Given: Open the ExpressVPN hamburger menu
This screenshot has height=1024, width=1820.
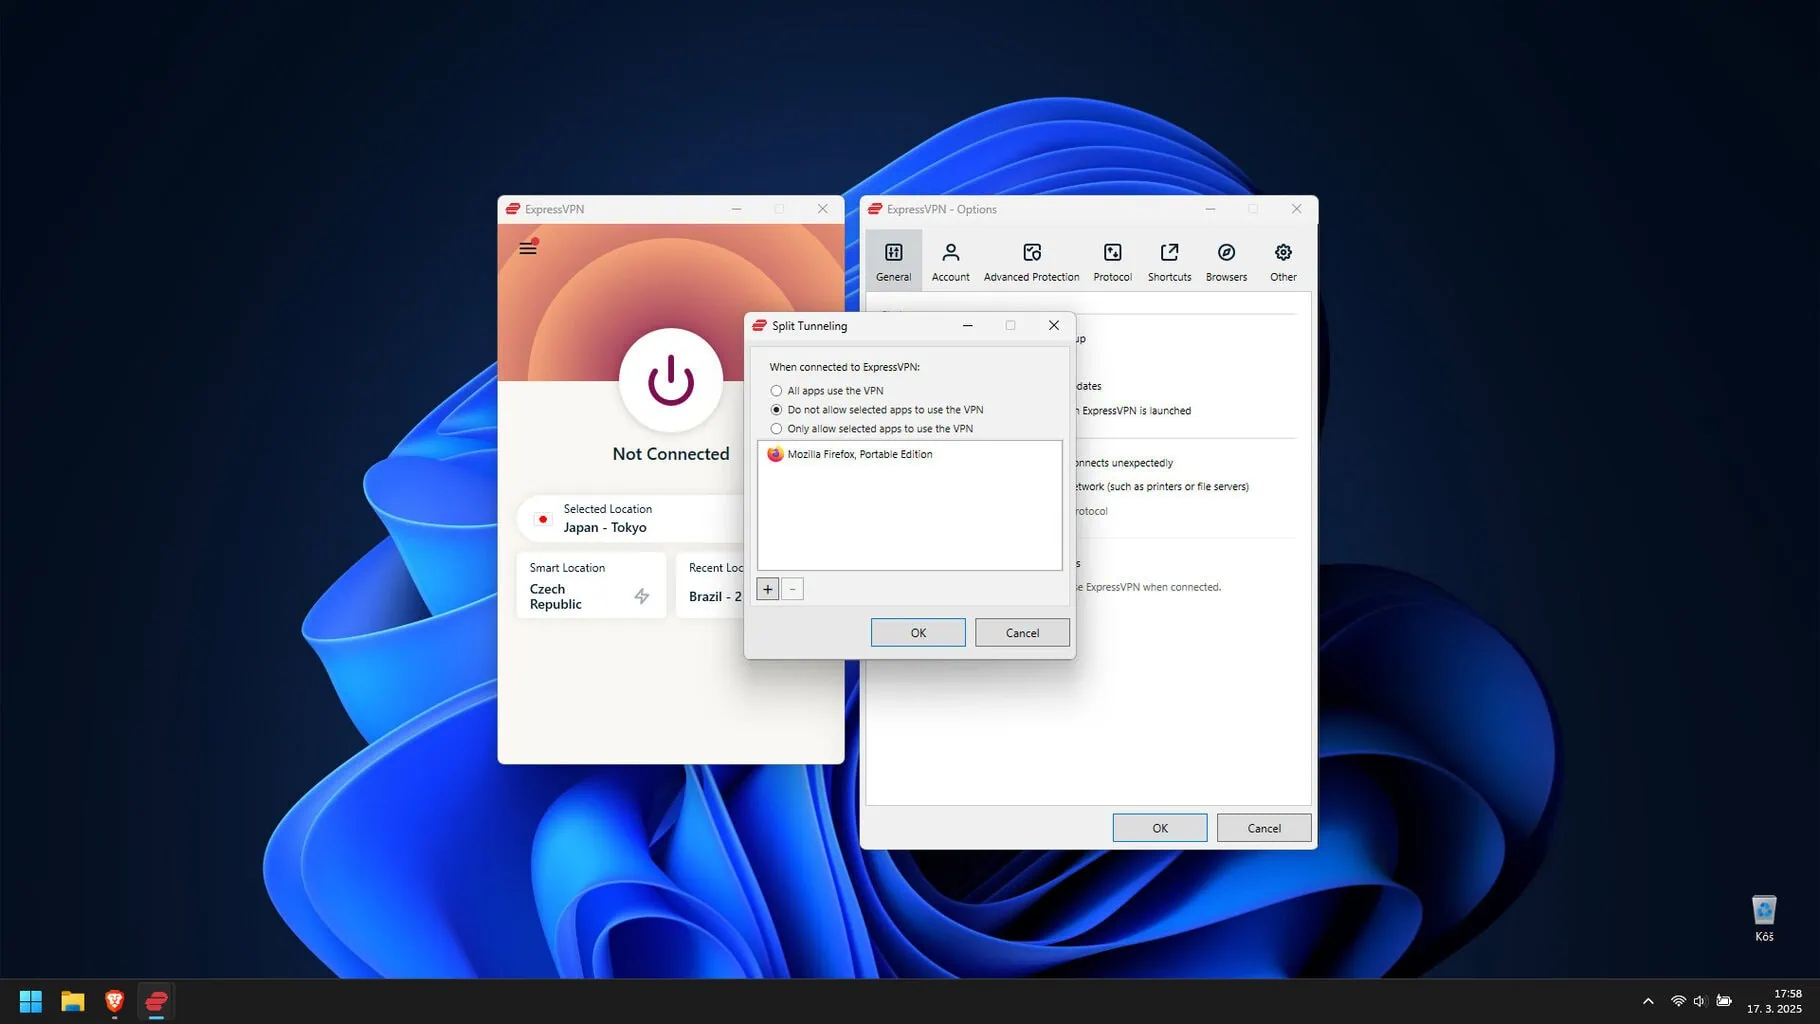Looking at the screenshot, I should pyautogui.click(x=528, y=248).
